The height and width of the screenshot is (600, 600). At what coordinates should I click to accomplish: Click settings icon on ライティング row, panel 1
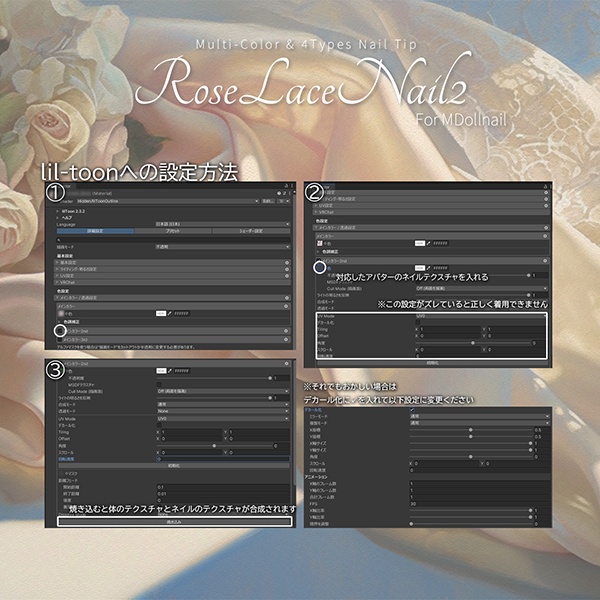click(287, 269)
